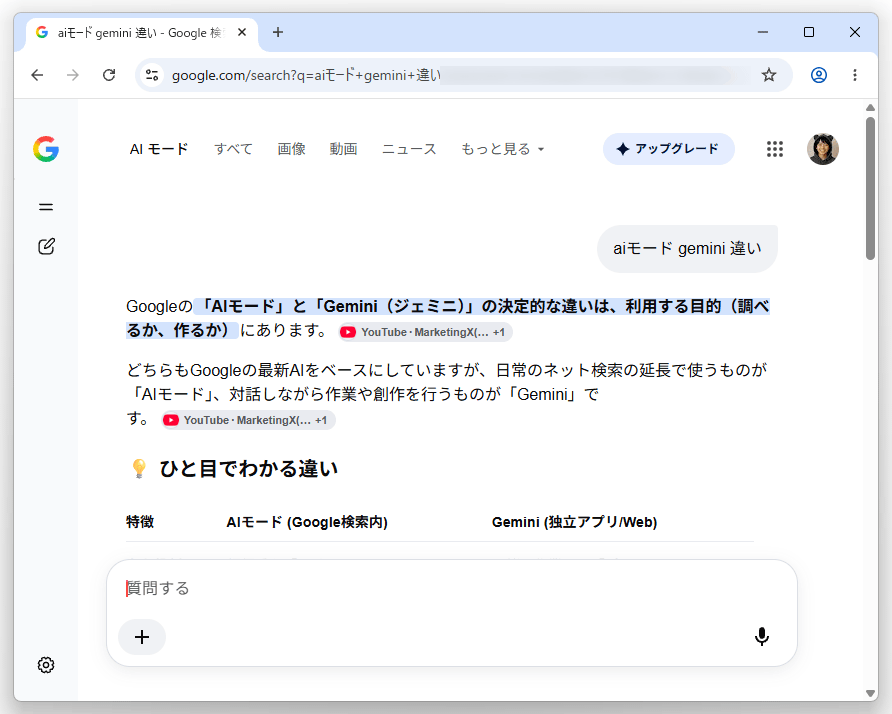Open settings with the gear icon
Viewport: 892px width, 714px height.
[x=46, y=665]
